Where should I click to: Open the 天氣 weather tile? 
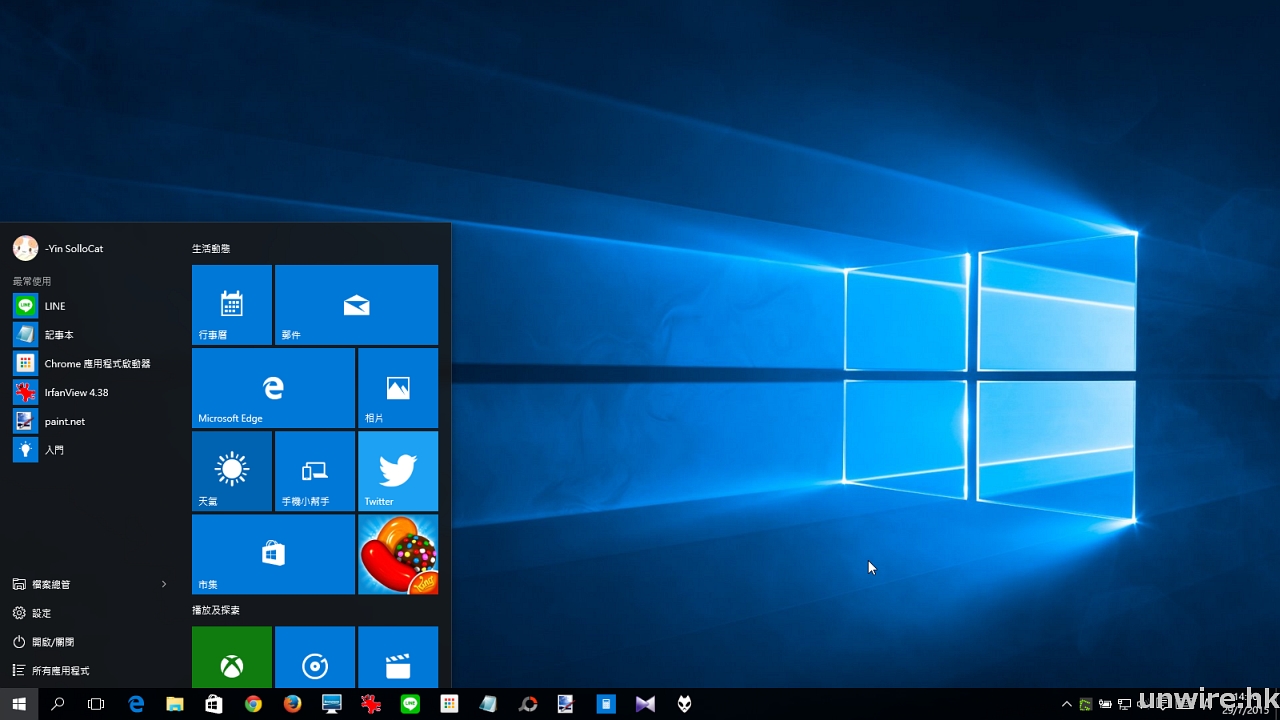pyautogui.click(x=232, y=471)
